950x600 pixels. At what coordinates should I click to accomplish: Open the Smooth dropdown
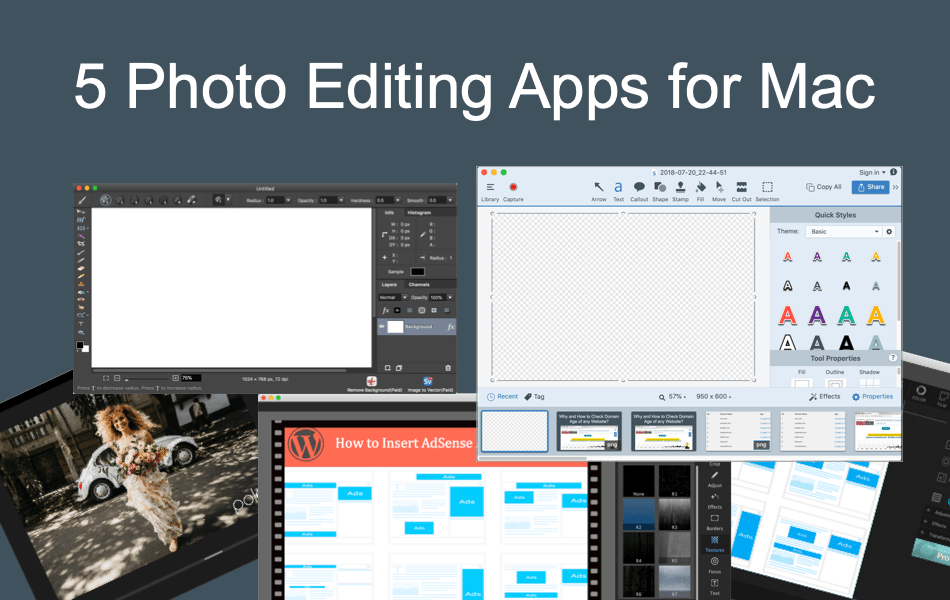450,200
